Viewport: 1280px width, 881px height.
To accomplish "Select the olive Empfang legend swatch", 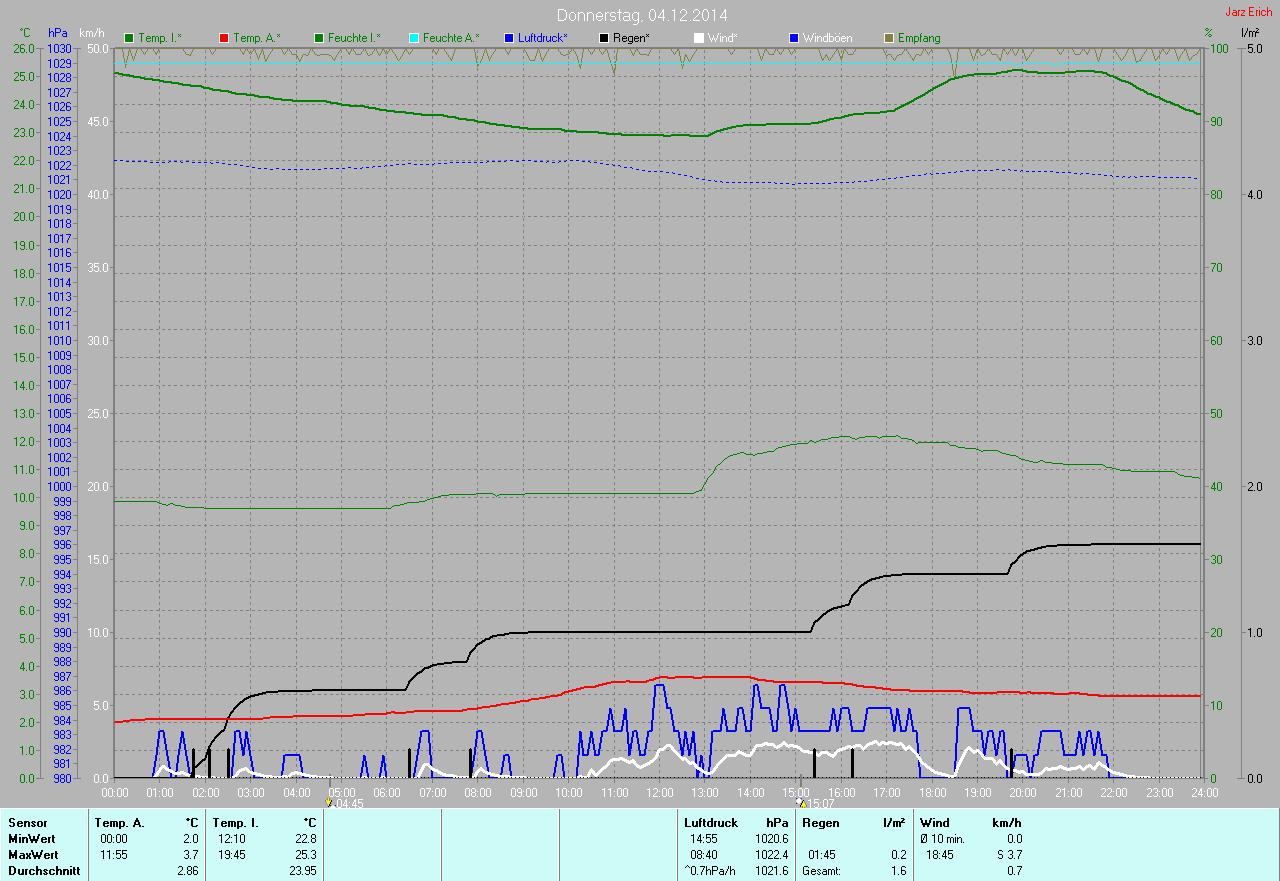I will (889, 38).
